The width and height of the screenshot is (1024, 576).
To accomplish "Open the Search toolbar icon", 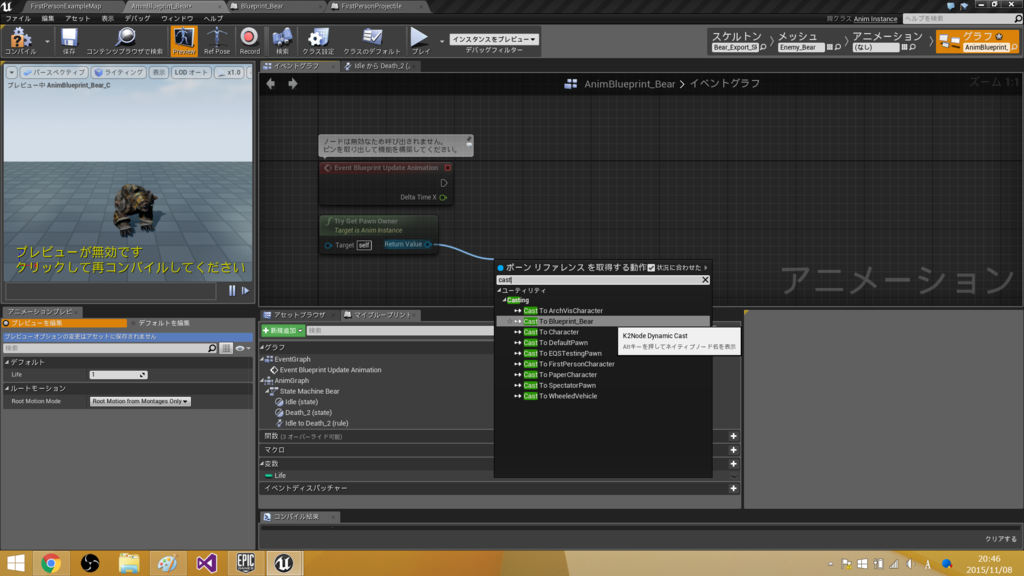I will click(282, 40).
